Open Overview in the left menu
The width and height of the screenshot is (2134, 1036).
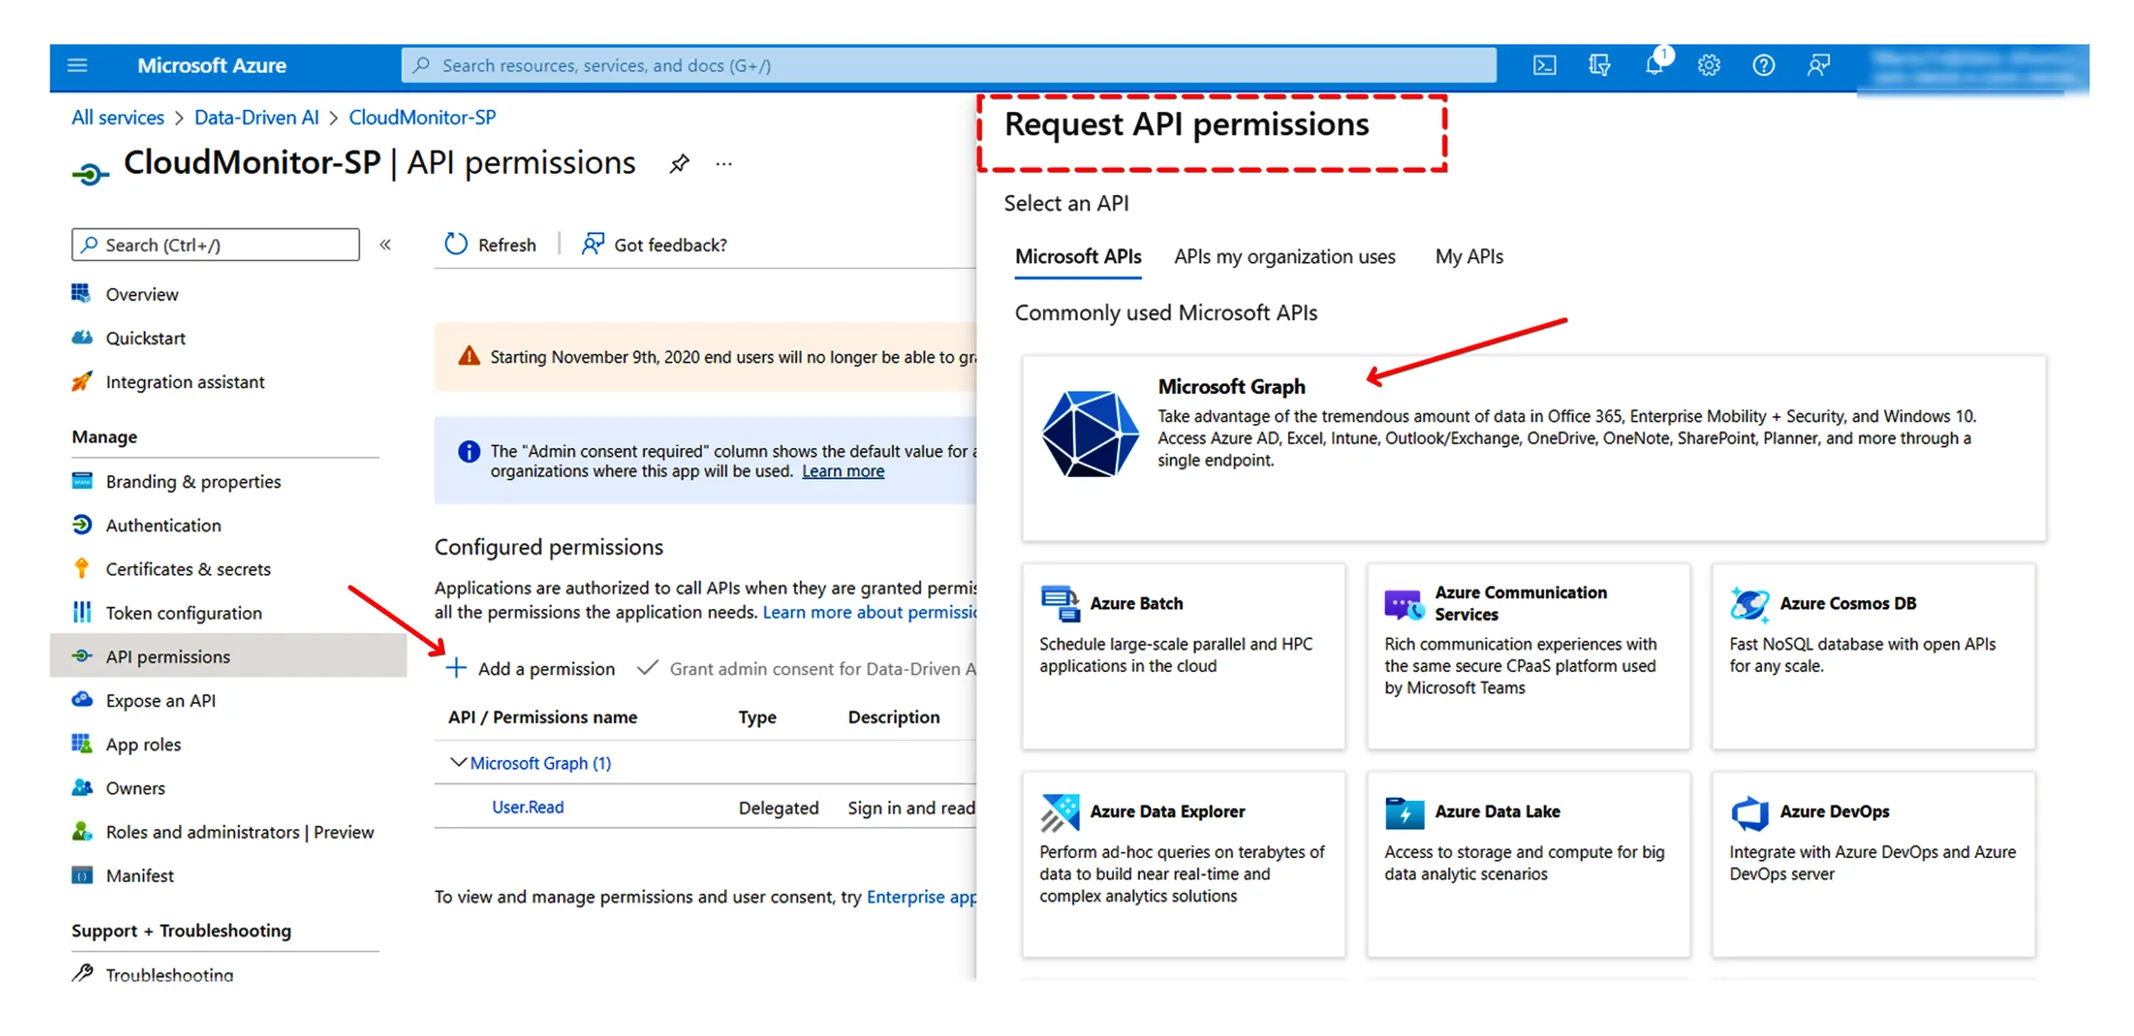pos(142,294)
